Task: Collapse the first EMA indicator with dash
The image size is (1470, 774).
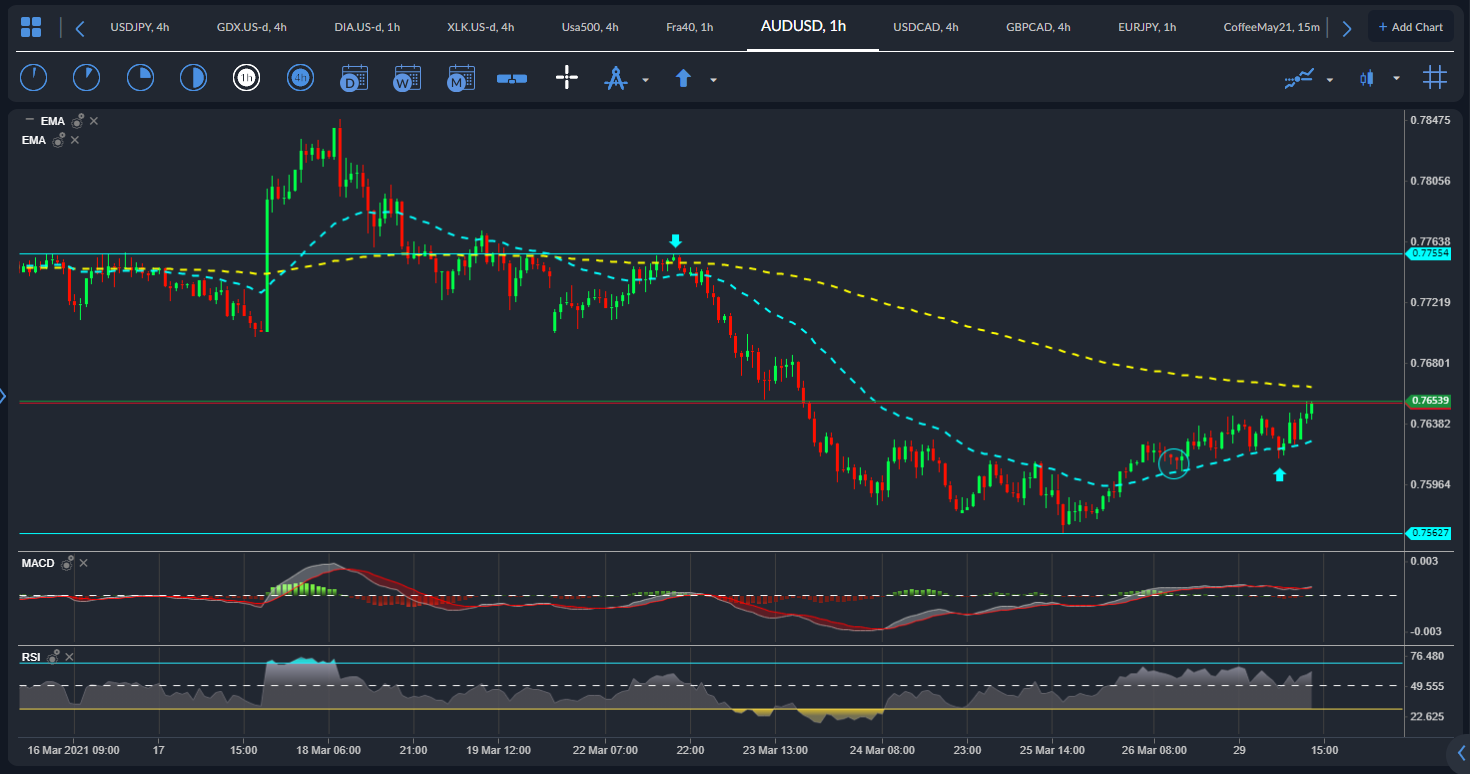Action: 29,121
